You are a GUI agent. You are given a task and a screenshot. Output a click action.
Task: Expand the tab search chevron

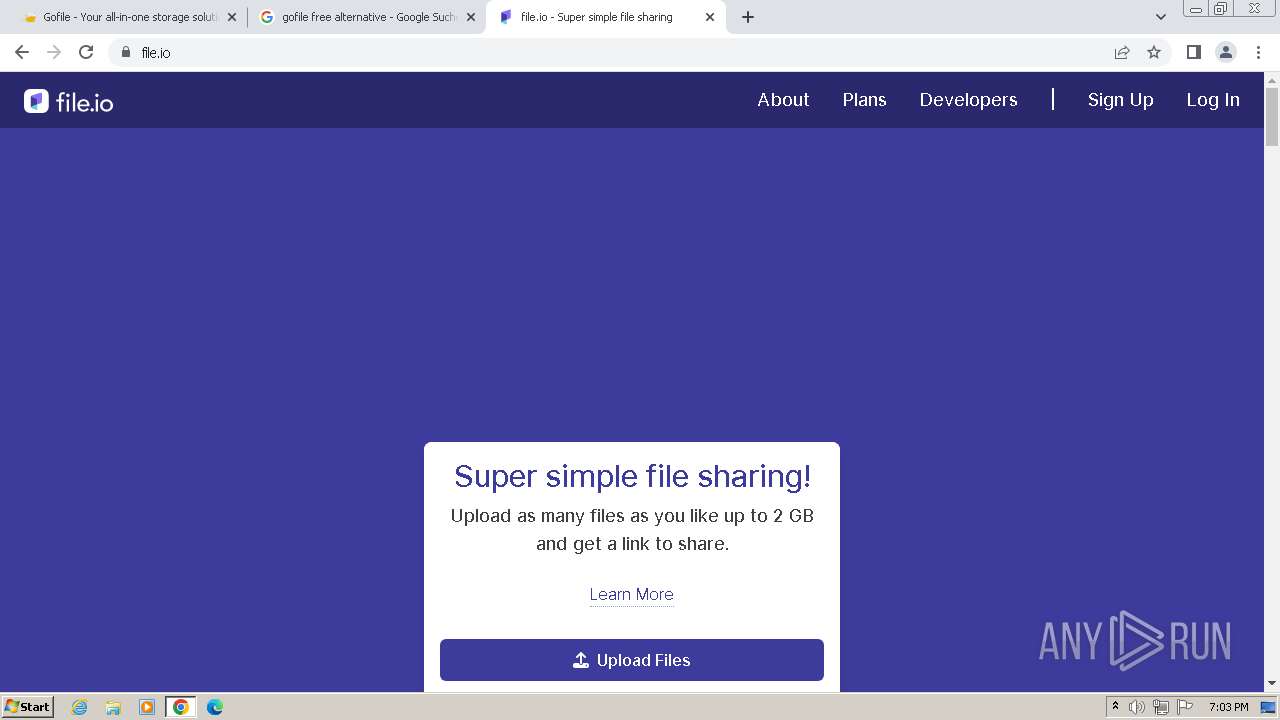click(x=1161, y=17)
